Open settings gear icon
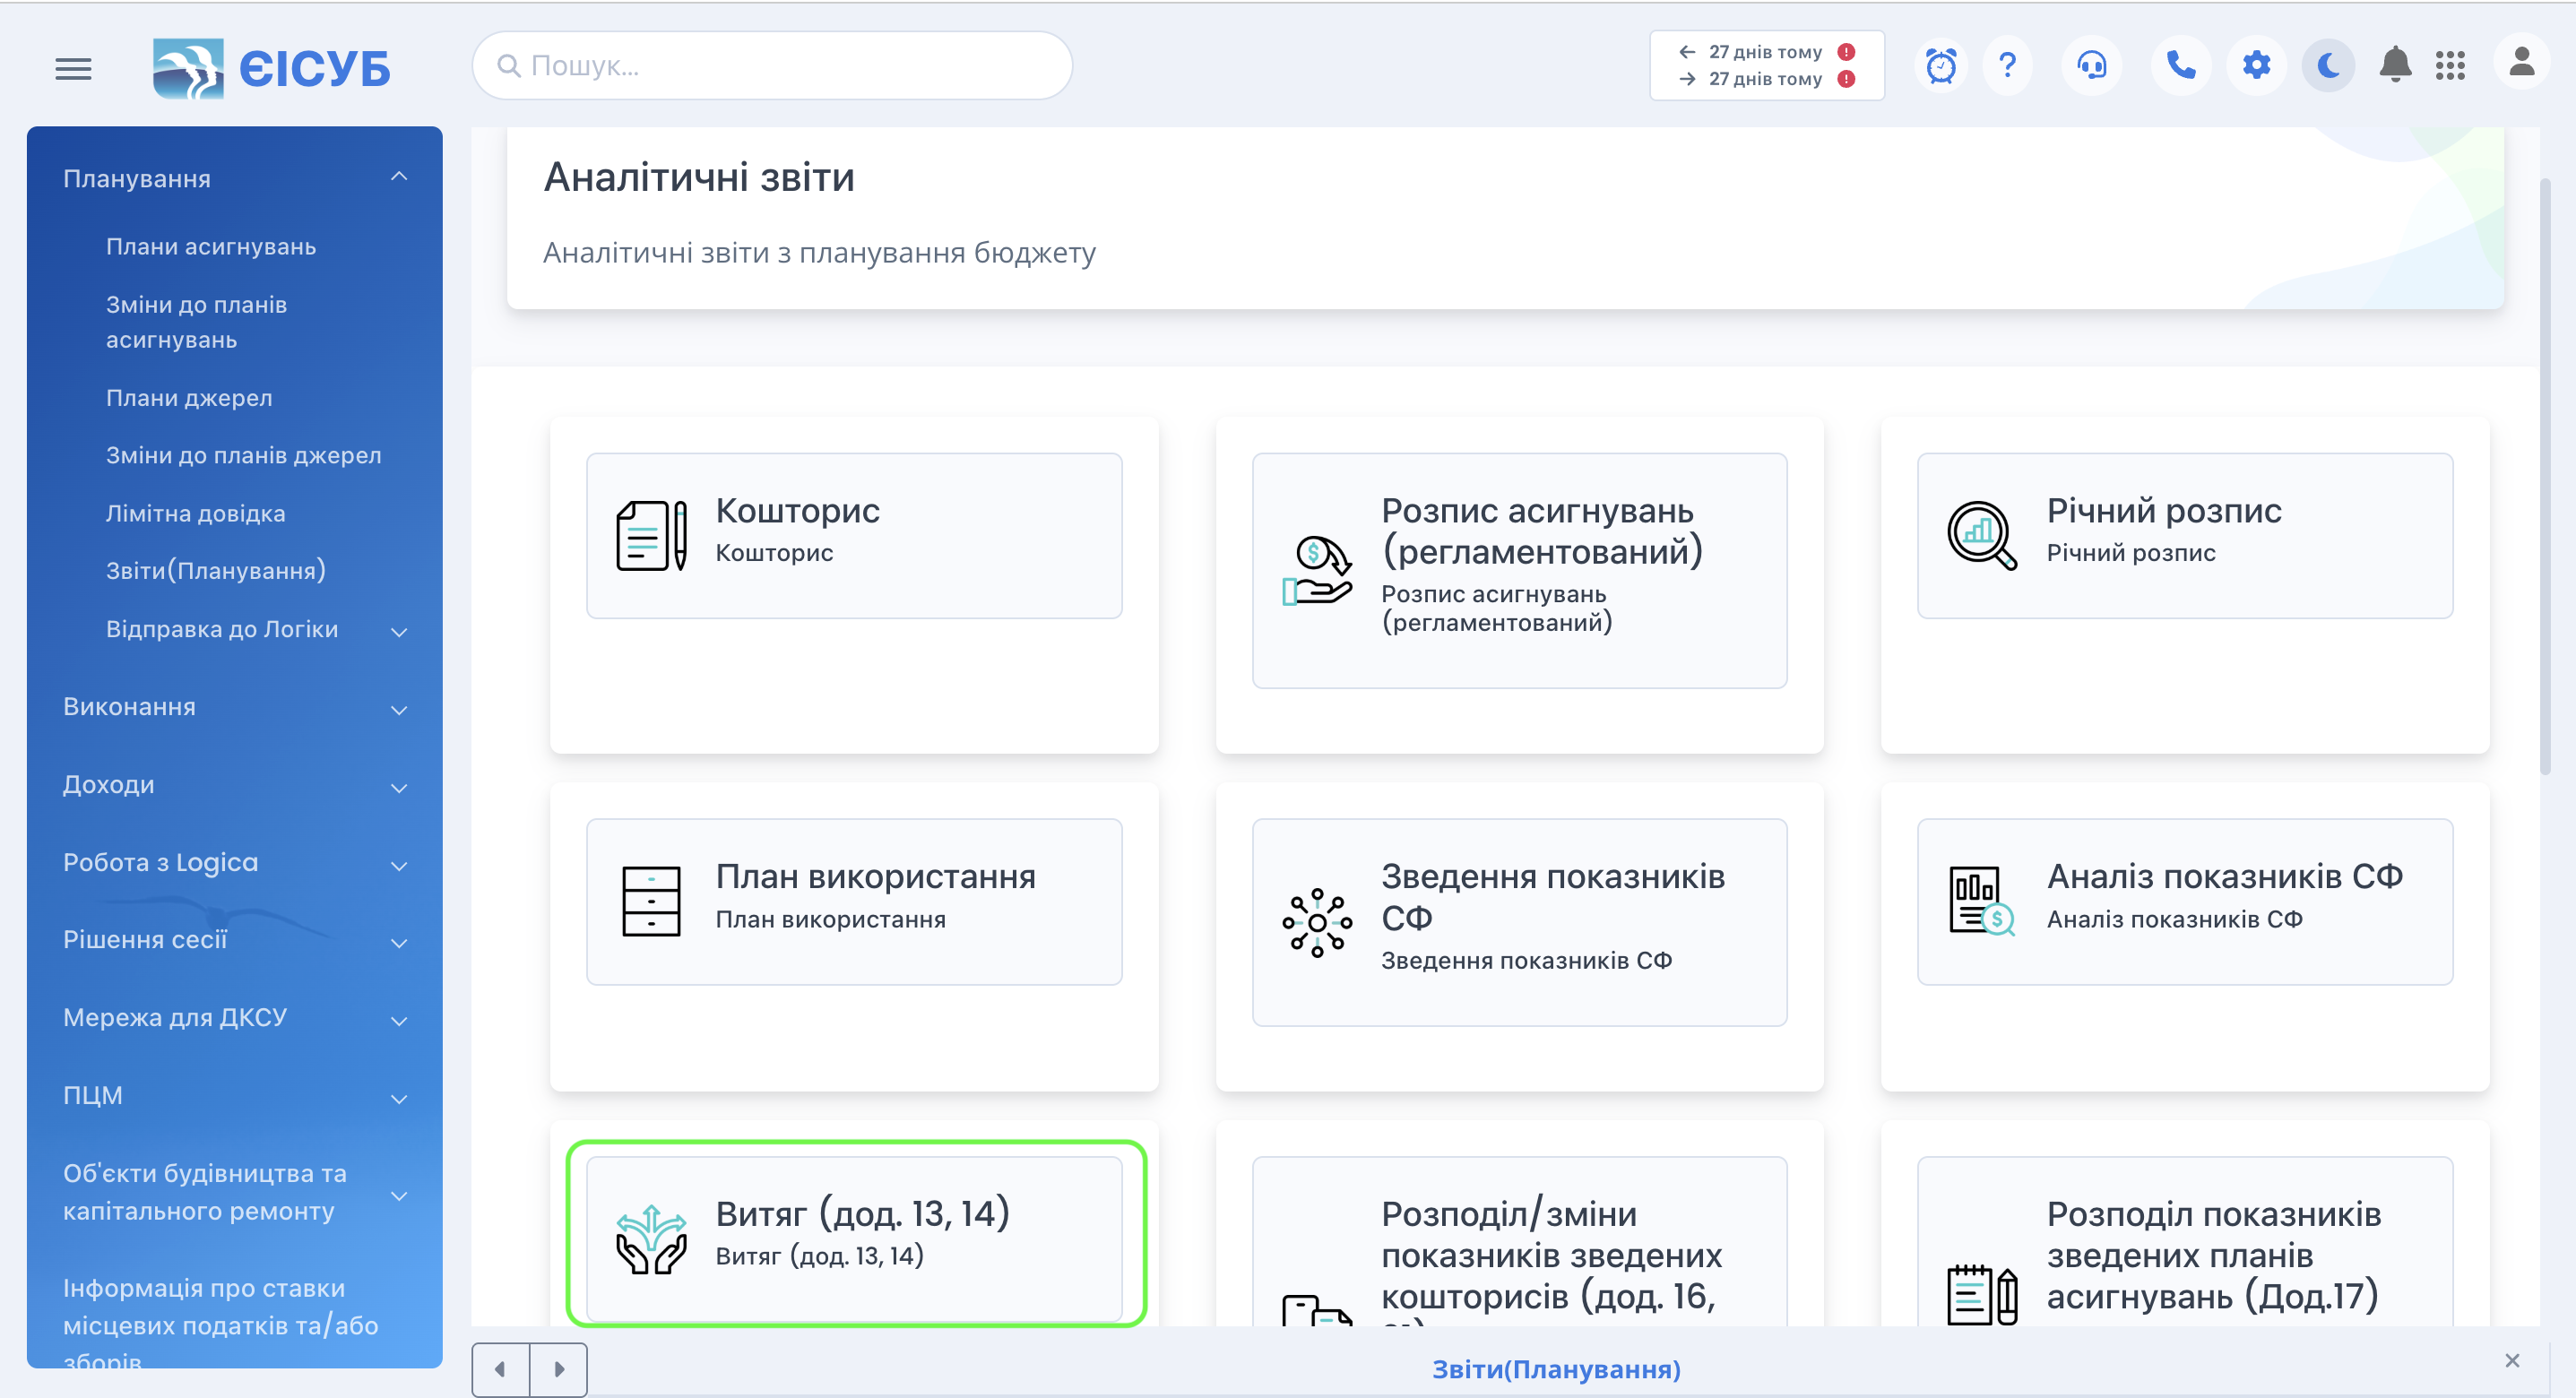This screenshot has height=1398, width=2576. pyautogui.click(x=2256, y=66)
